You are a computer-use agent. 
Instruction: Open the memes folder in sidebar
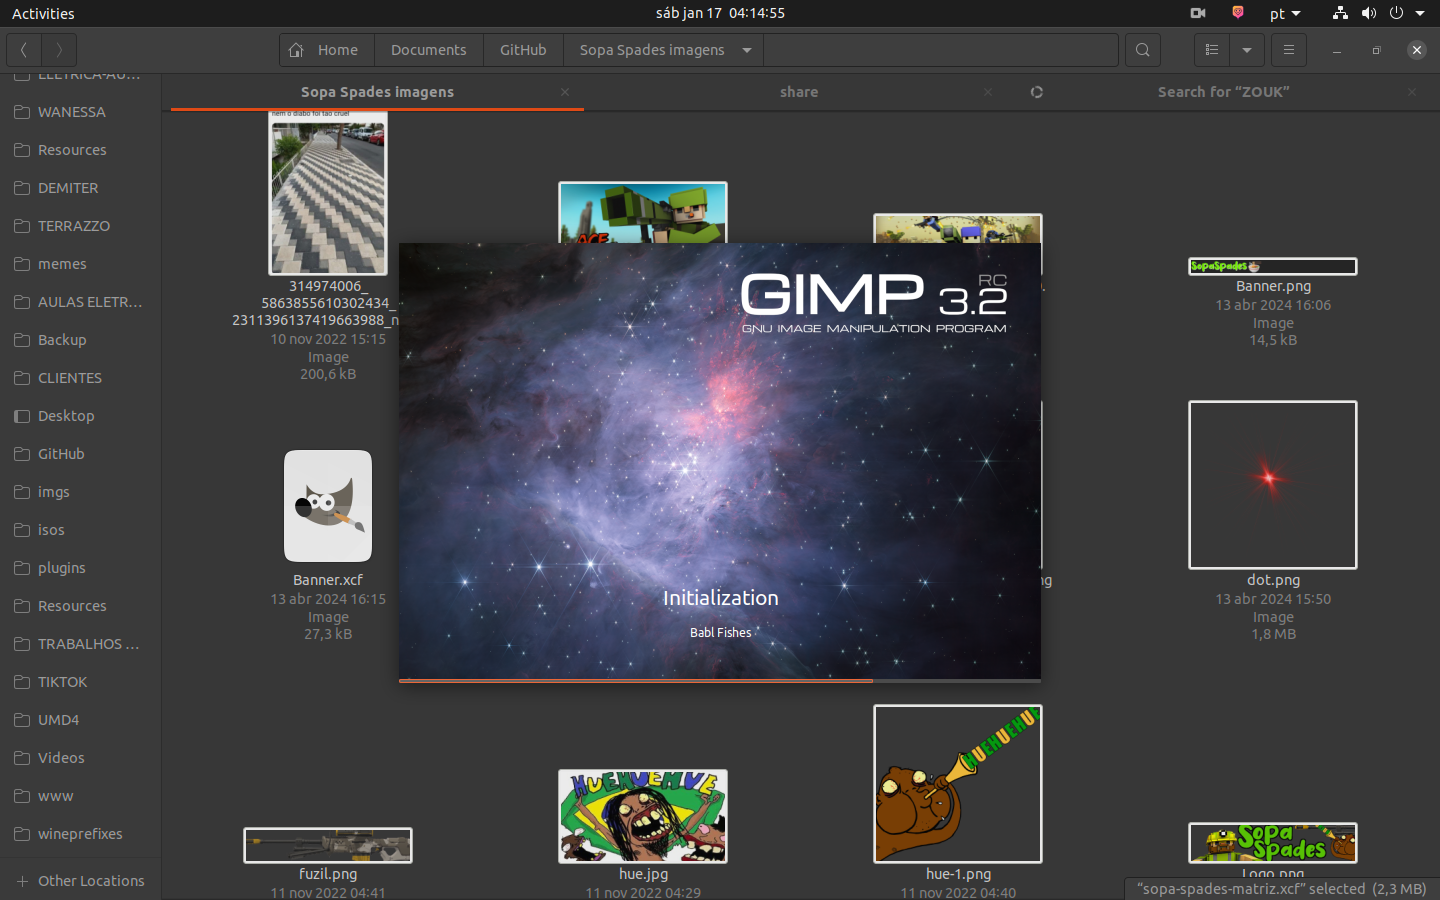[62, 264]
